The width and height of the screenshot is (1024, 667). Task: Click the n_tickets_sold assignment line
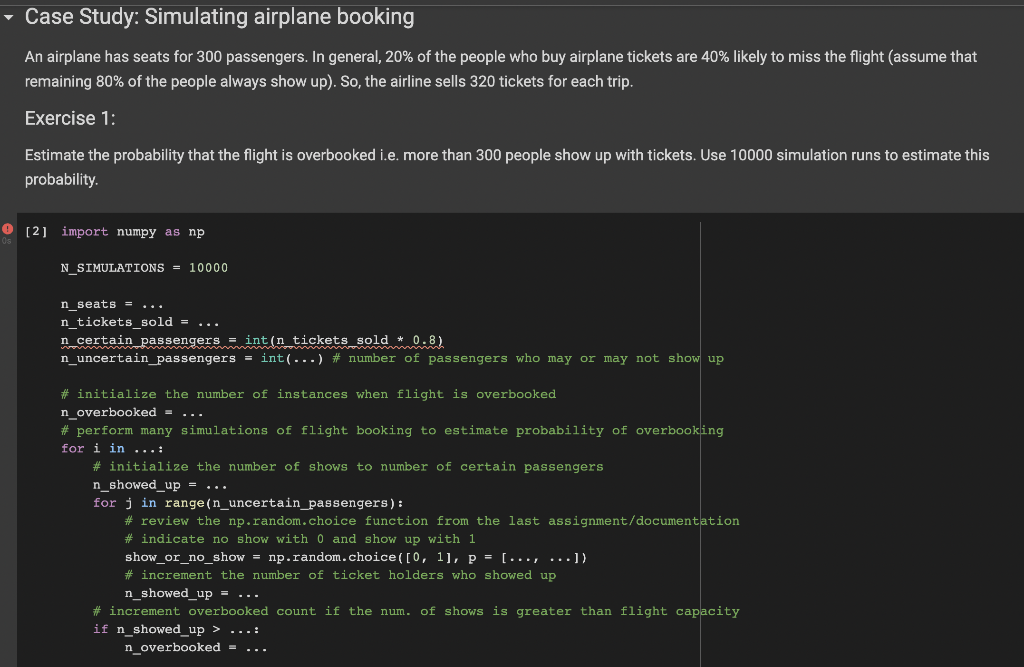click(x=124, y=321)
